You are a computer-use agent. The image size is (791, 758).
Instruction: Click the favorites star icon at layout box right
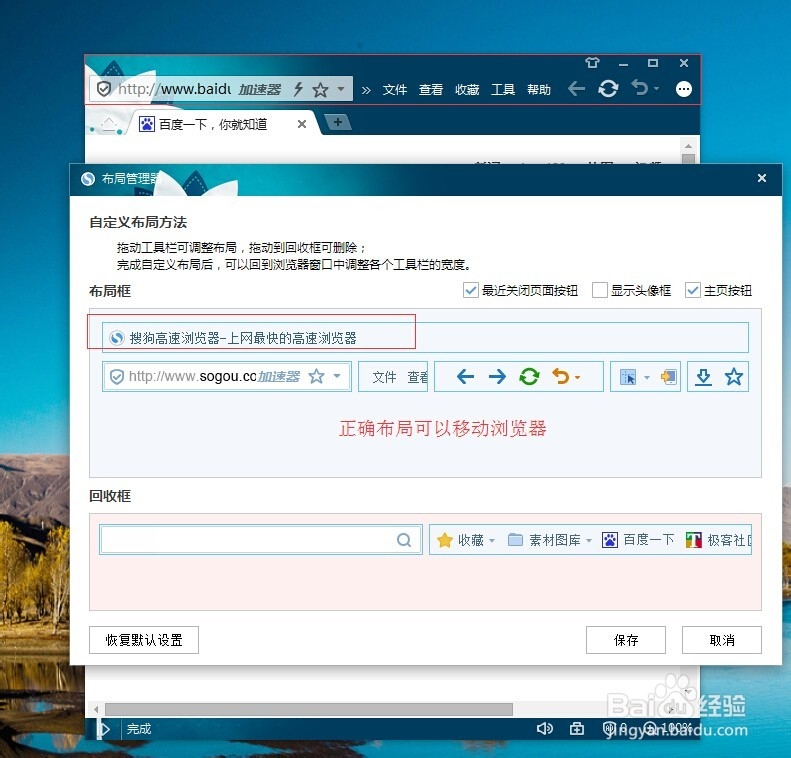(x=733, y=376)
